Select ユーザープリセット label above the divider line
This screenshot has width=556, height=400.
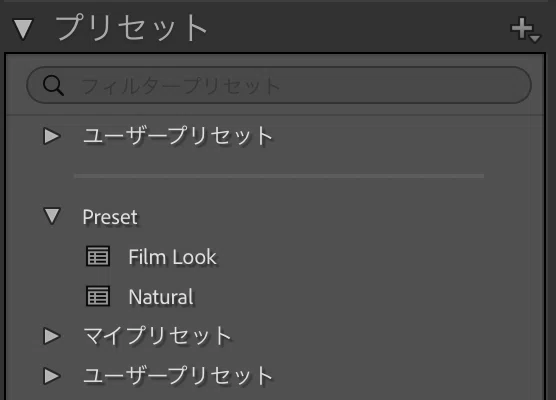[x=178, y=136]
